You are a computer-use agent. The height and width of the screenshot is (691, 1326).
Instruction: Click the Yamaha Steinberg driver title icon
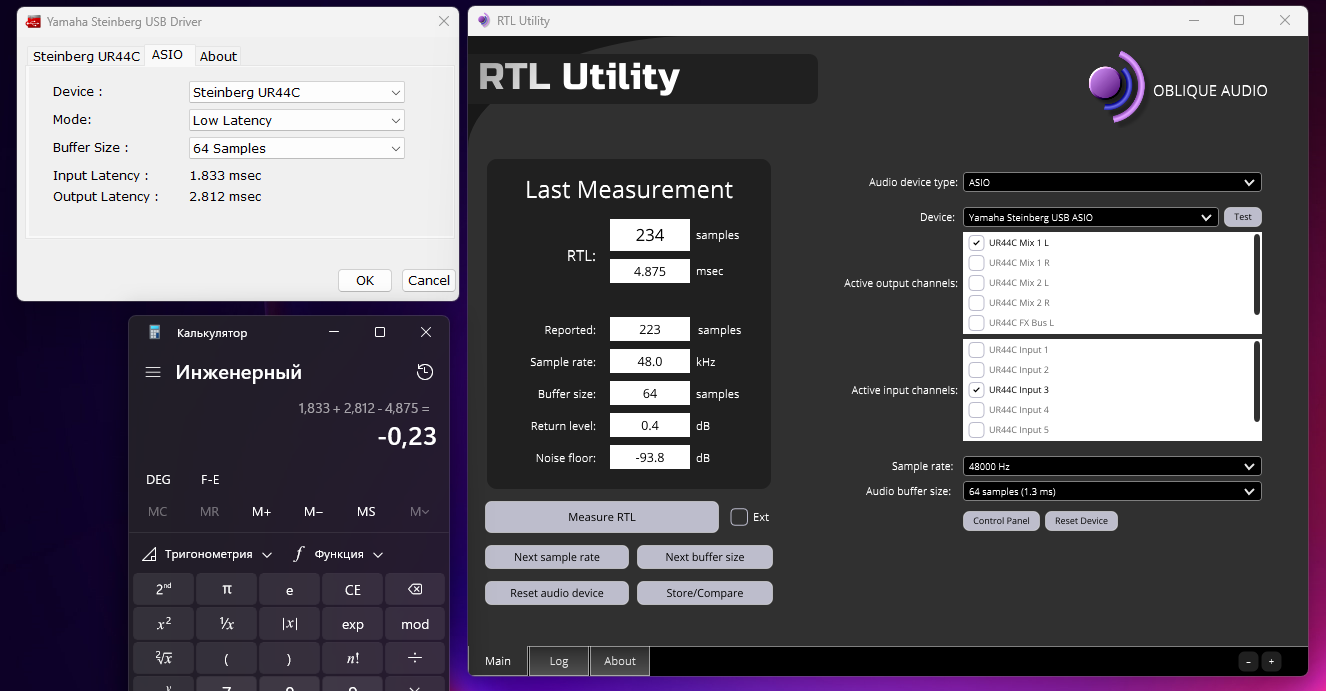coord(33,21)
